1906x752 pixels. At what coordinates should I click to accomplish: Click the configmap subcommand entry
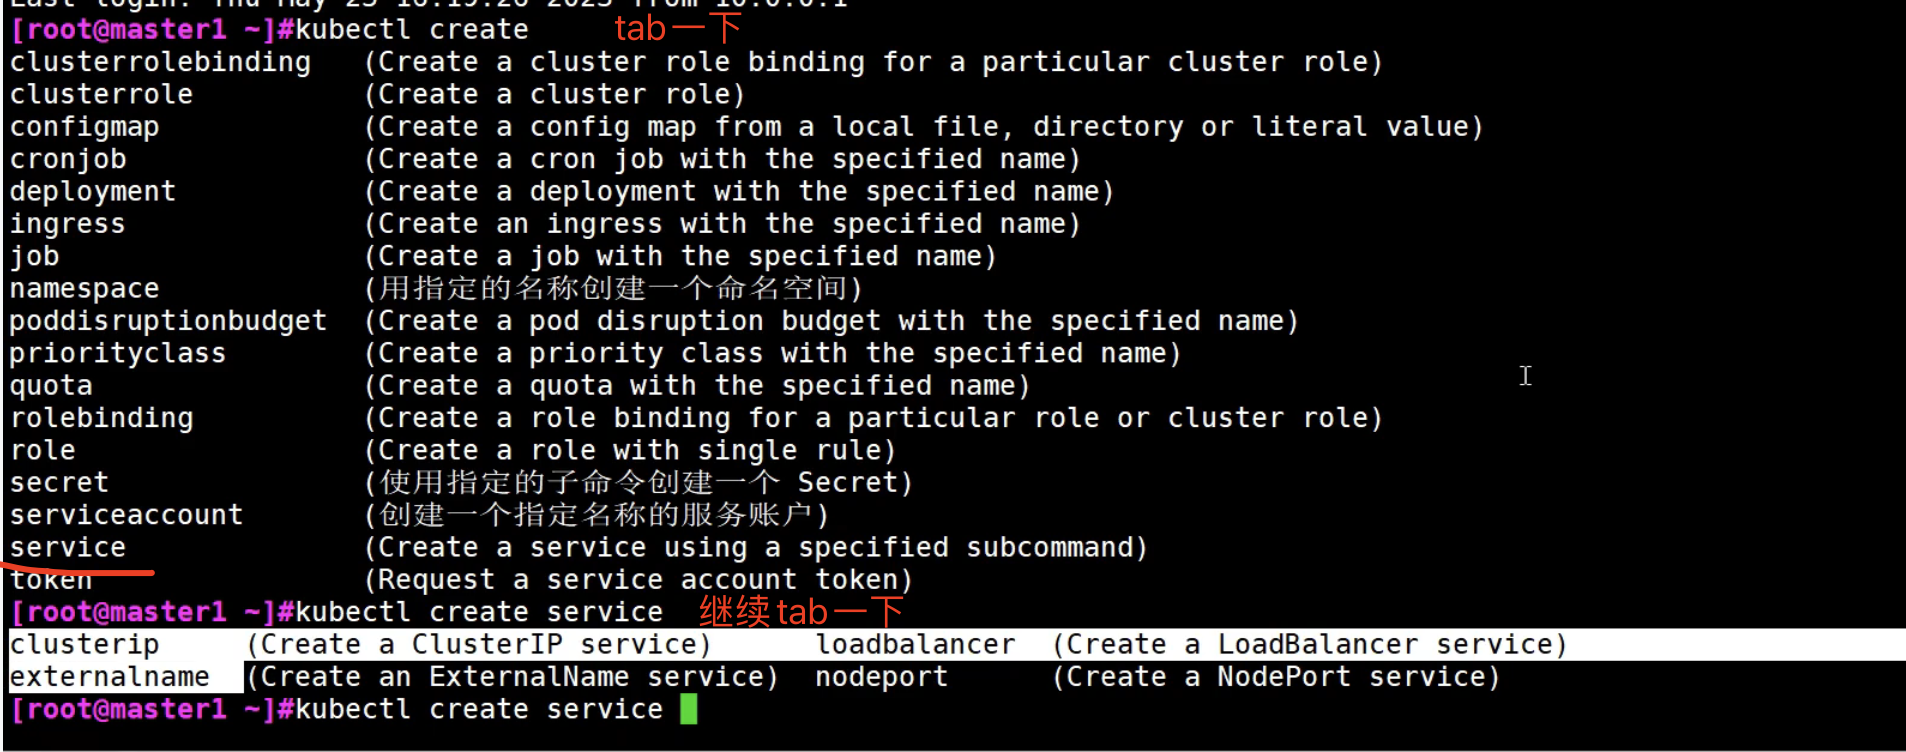coord(85,127)
